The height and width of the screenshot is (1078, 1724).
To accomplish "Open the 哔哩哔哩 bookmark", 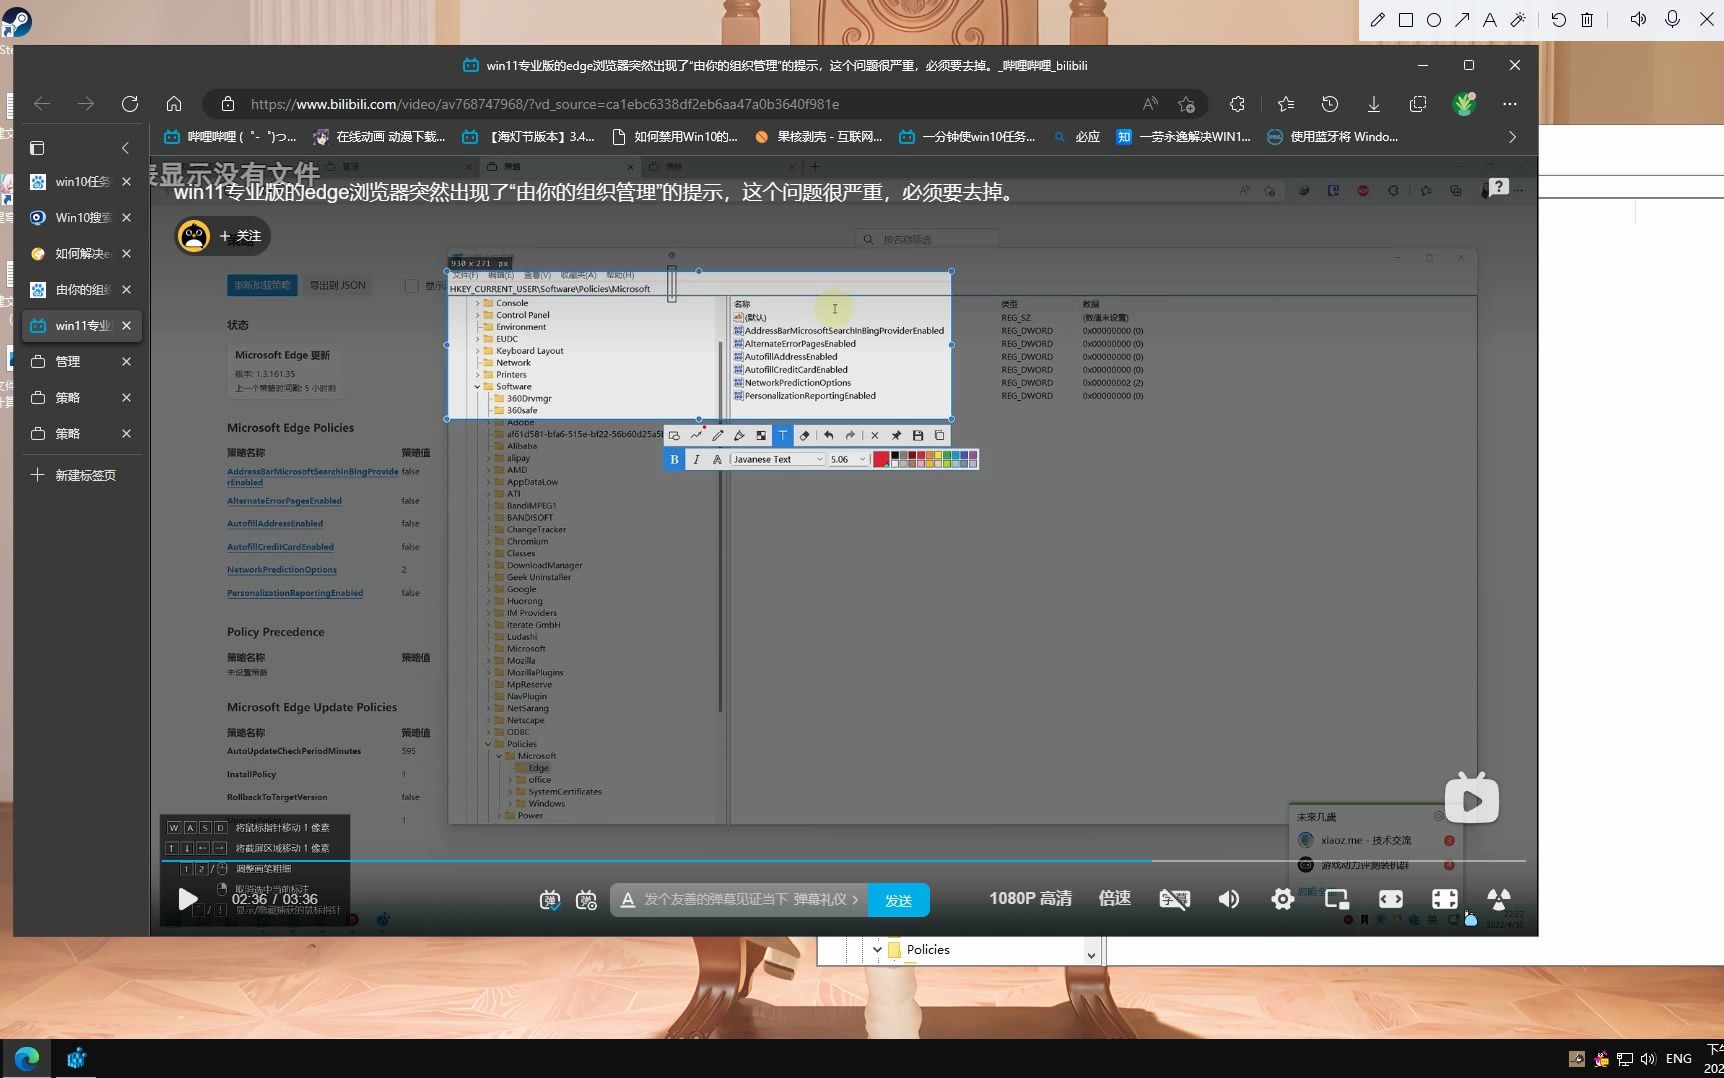I will (x=230, y=137).
